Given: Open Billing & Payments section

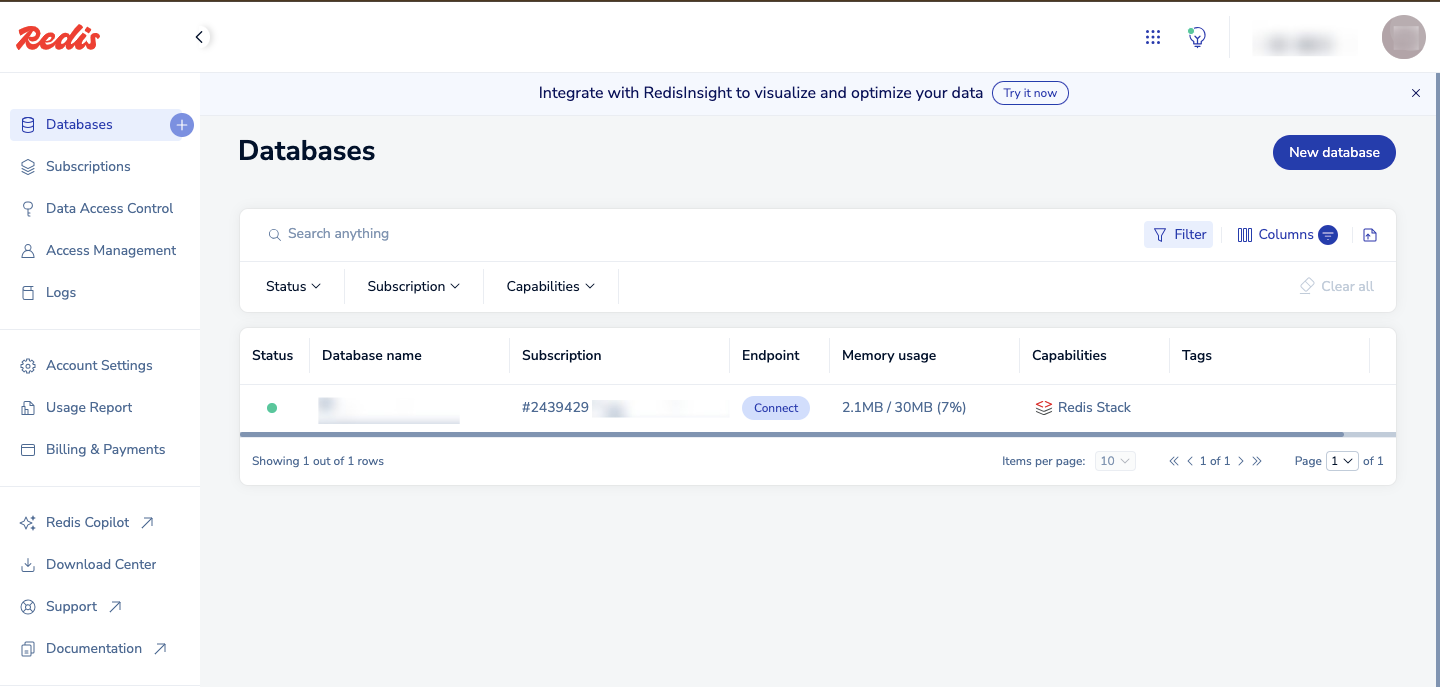Looking at the screenshot, I should [105, 449].
